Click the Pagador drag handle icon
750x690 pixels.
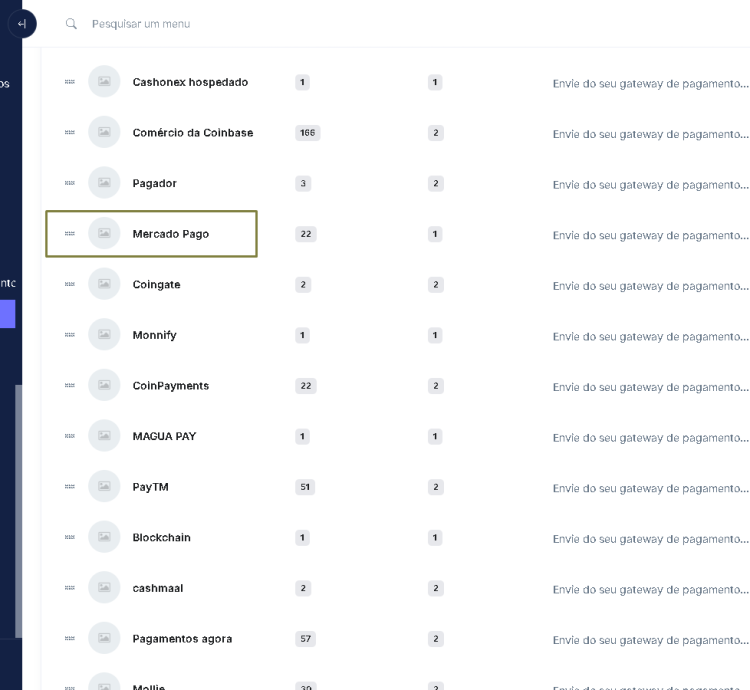point(69,183)
